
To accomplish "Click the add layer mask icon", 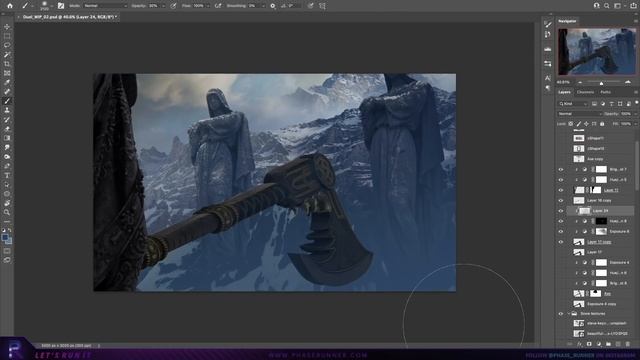I will coord(589,344).
